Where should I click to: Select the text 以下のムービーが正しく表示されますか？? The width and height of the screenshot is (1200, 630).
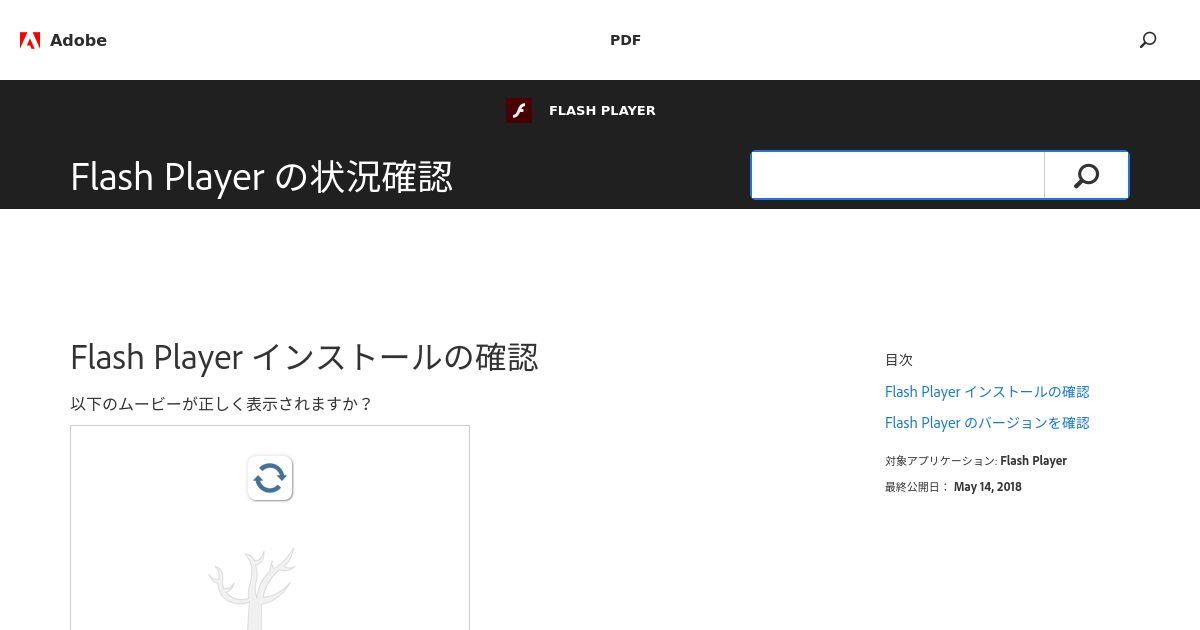pyautogui.click(x=221, y=404)
